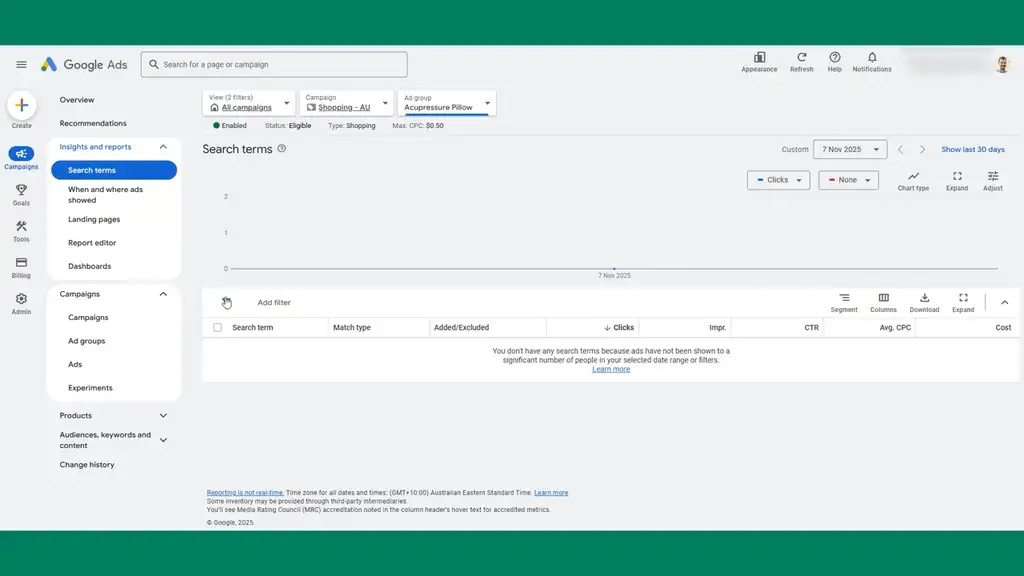1024x576 pixels.
Task: Open the Goals trophy icon
Action: [x=21, y=190]
